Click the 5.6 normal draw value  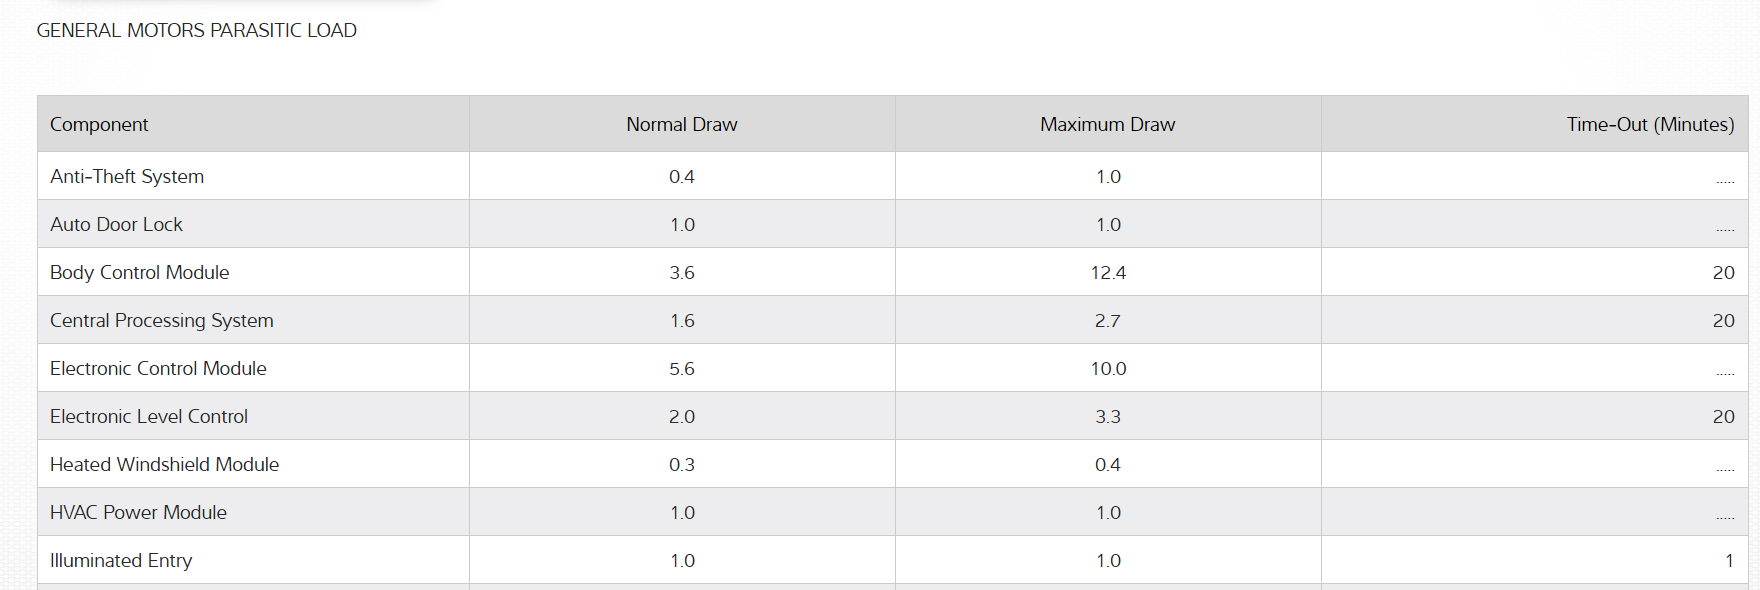click(x=682, y=369)
